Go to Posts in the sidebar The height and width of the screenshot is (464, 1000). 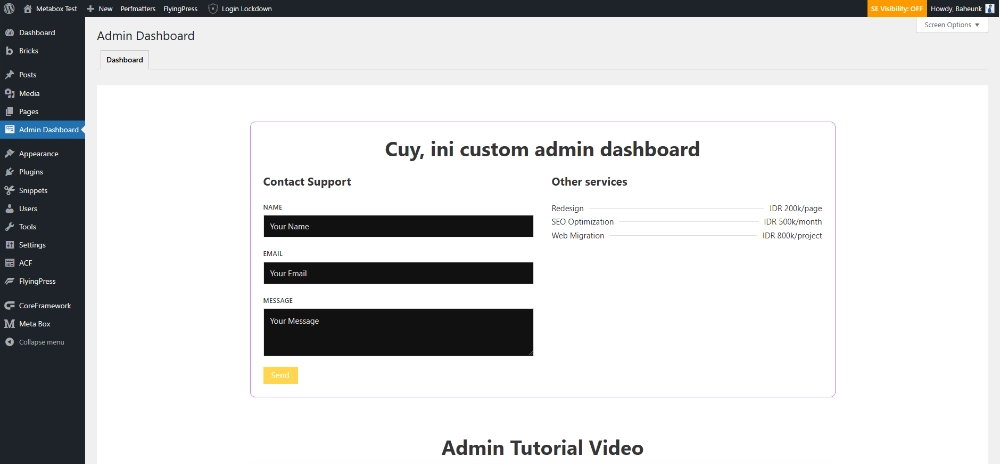tap(27, 75)
